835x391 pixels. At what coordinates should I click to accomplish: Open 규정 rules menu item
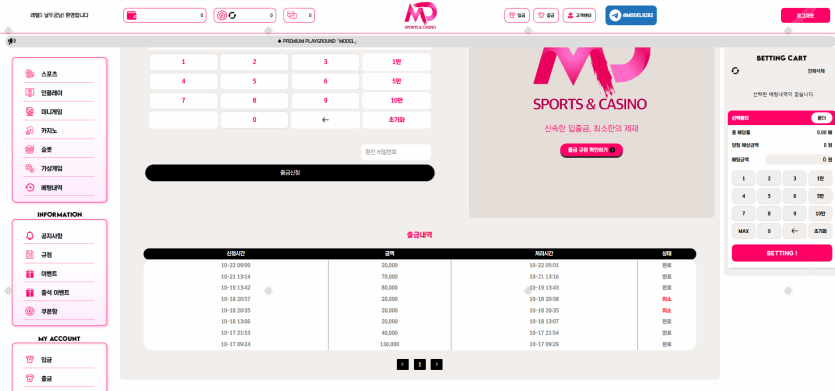click(x=59, y=255)
